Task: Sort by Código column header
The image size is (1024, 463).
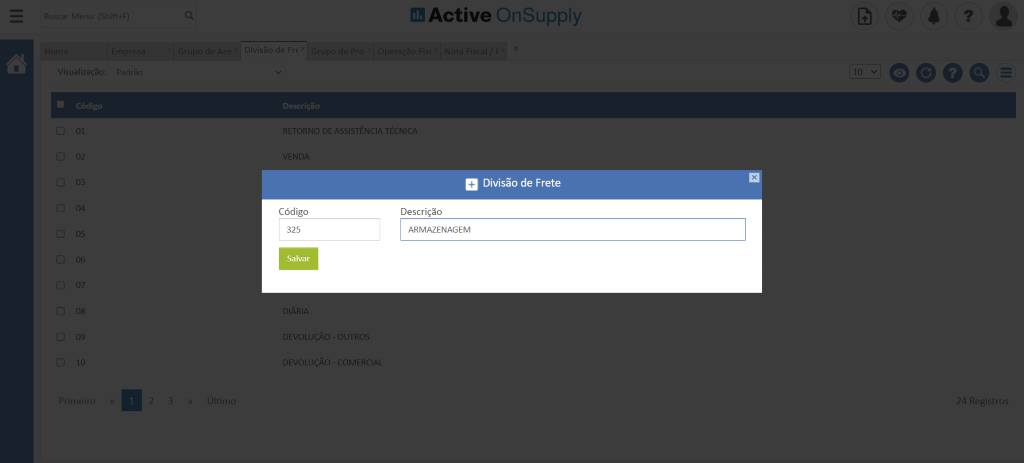Action: coord(89,105)
